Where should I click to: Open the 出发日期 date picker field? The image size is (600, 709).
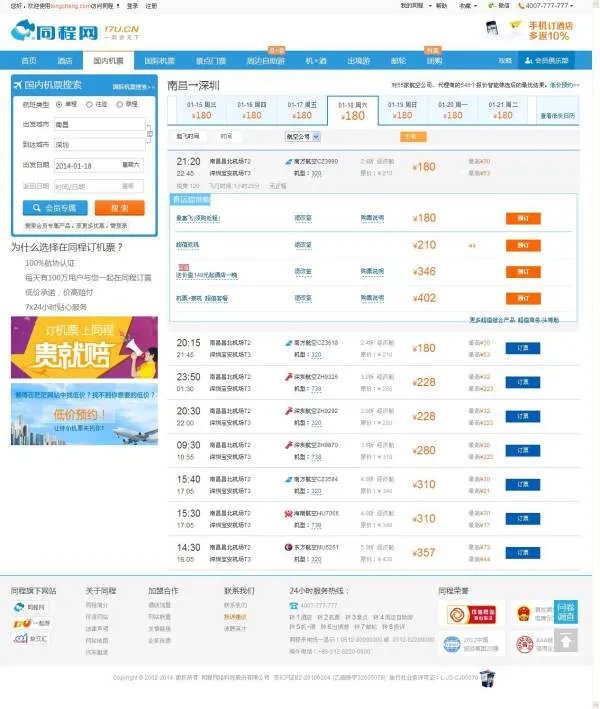coord(99,165)
